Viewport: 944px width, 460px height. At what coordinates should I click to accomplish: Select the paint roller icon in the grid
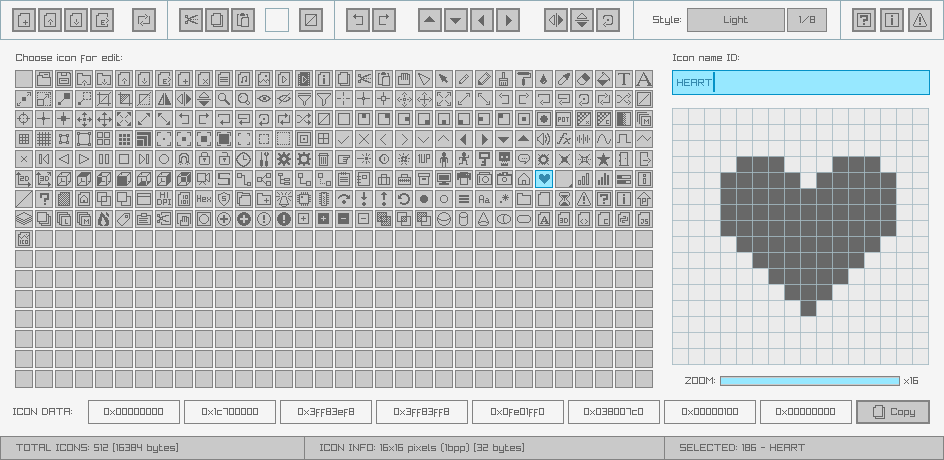click(x=524, y=79)
